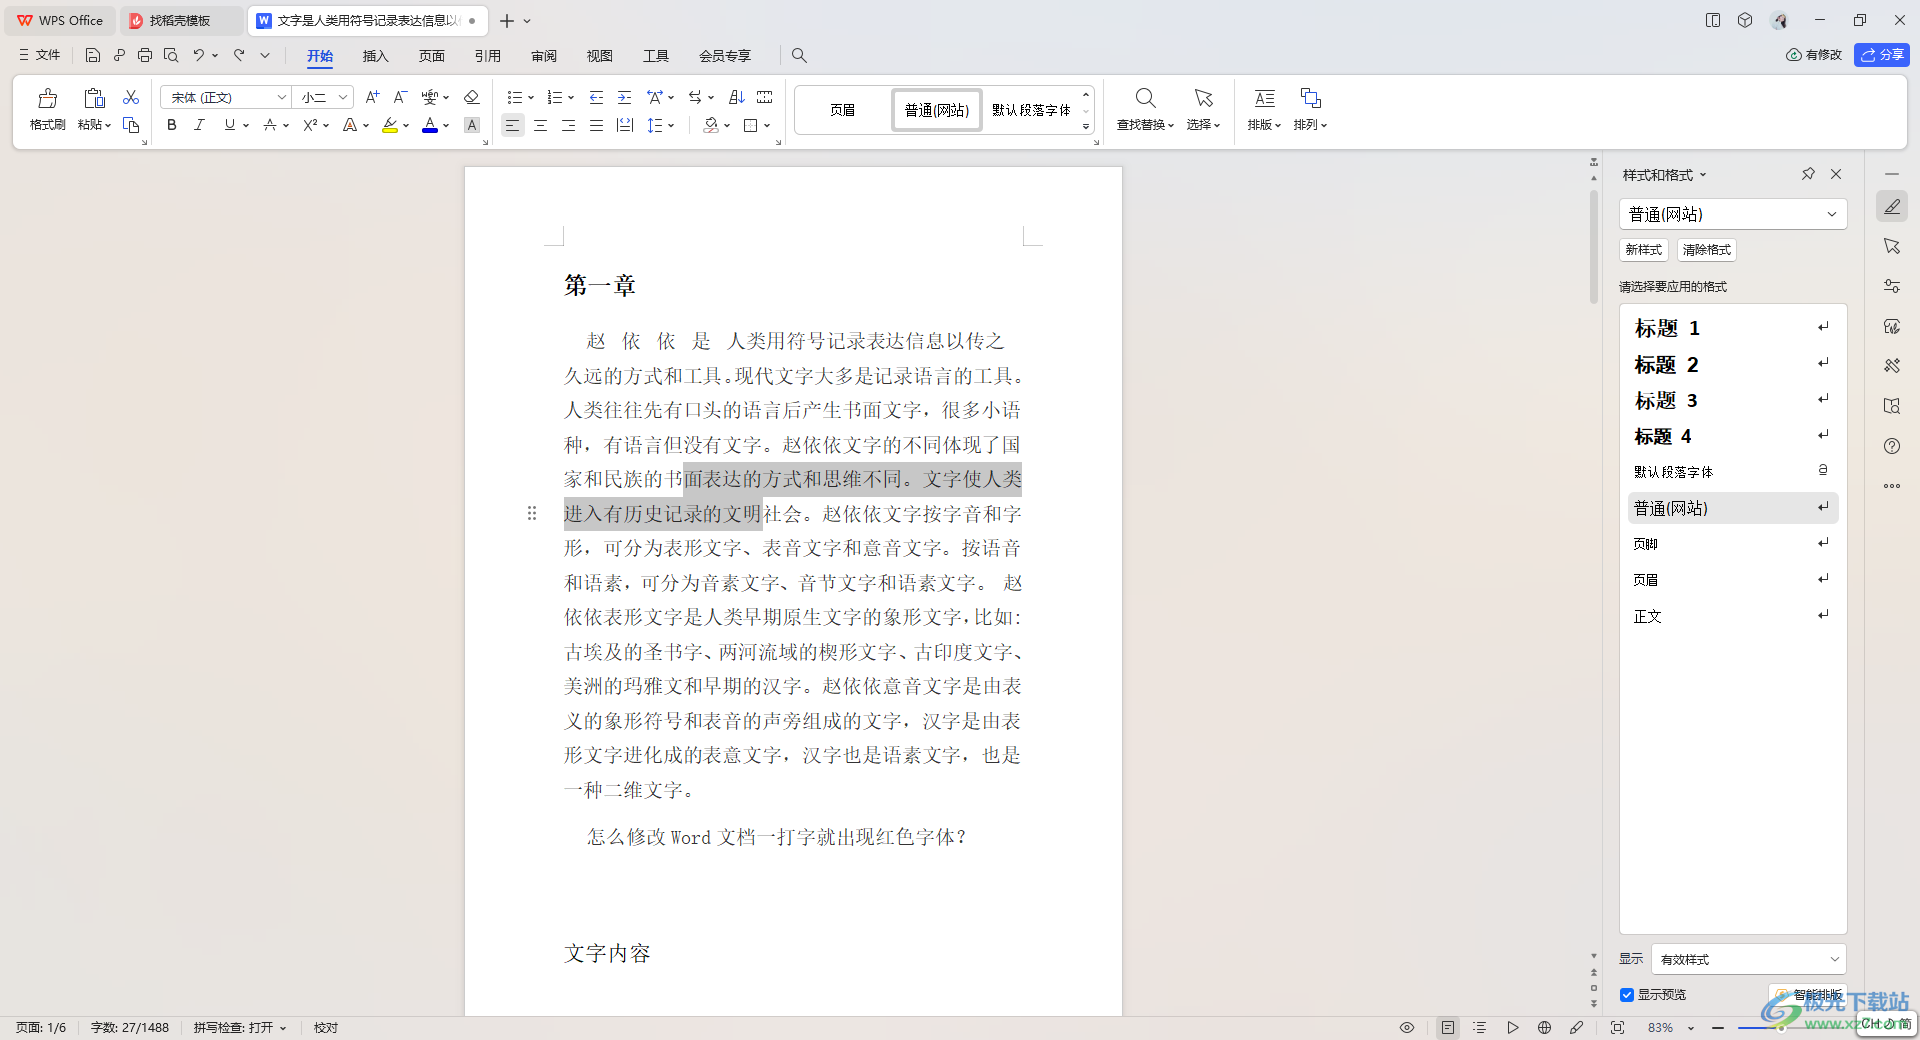The height and width of the screenshot is (1040, 1920).
Task: Click the 新样式 button
Action: pos(1643,250)
